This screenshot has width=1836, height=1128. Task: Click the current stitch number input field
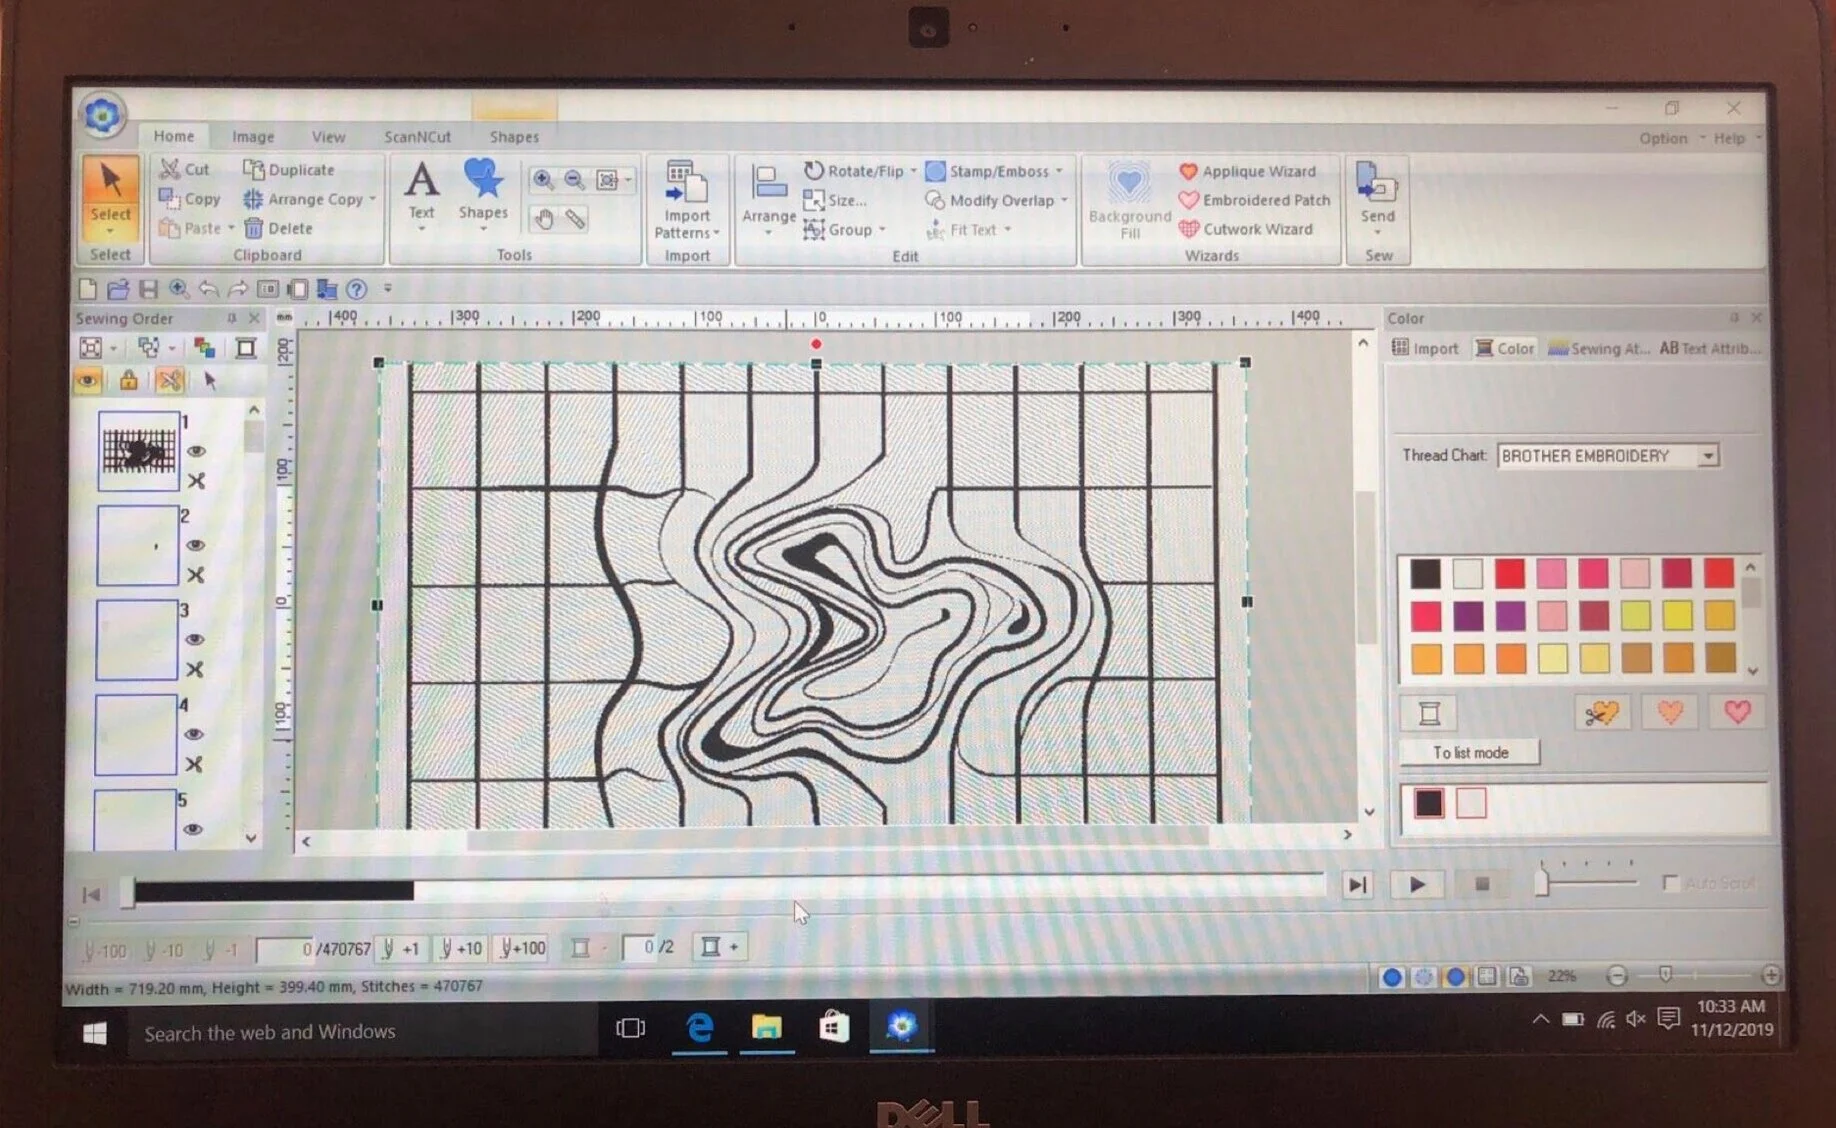coord(285,948)
